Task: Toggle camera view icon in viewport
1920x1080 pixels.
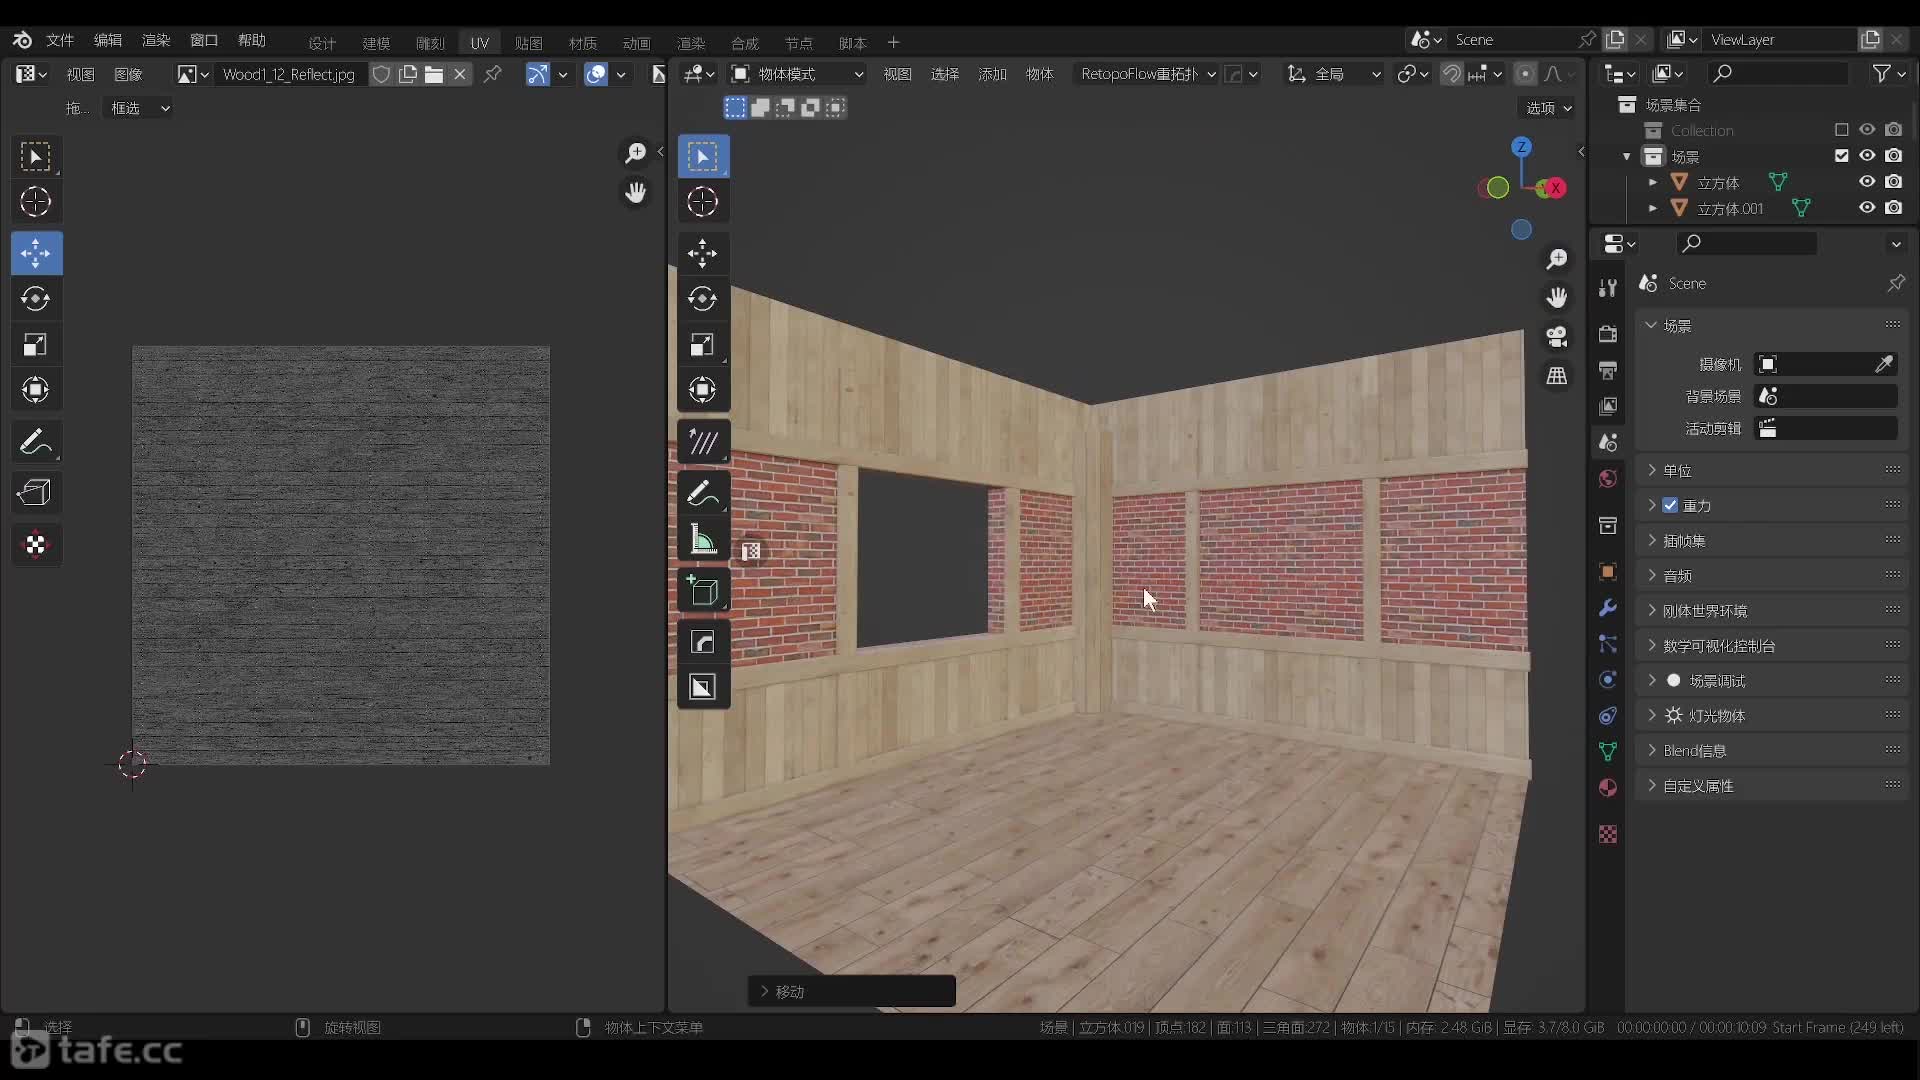Action: click(1557, 337)
